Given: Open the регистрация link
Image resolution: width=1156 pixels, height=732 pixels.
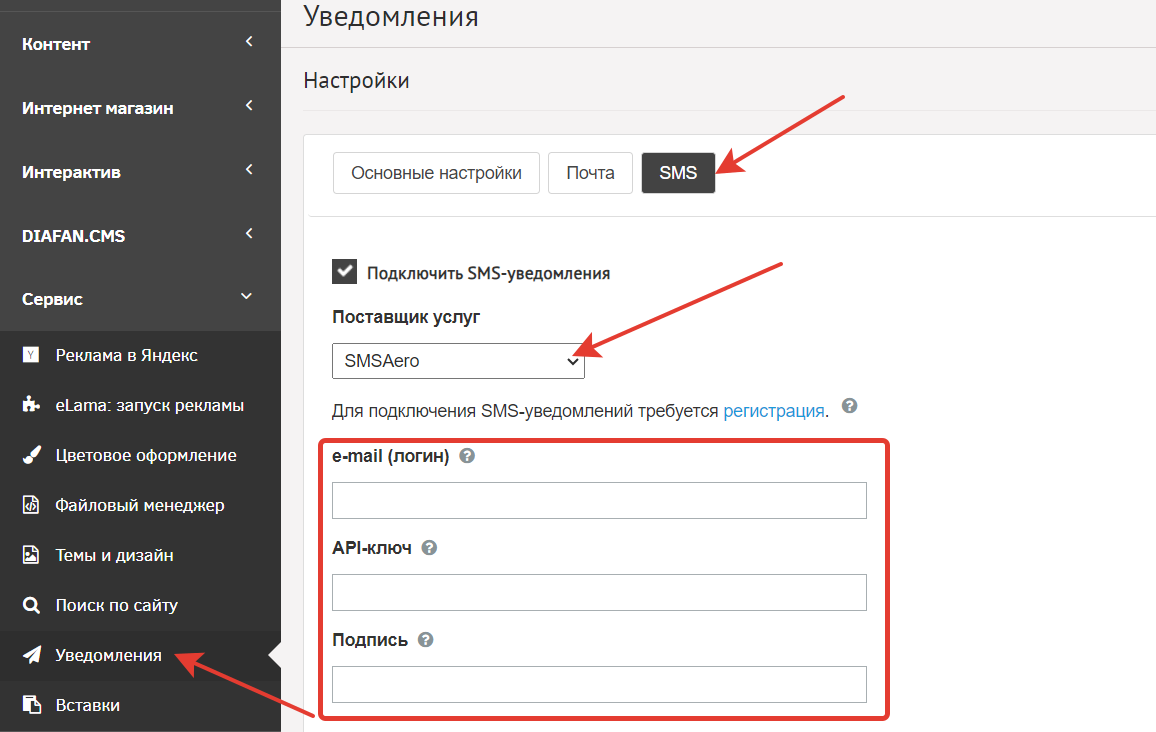Looking at the screenshot, I should coord(773,411).
